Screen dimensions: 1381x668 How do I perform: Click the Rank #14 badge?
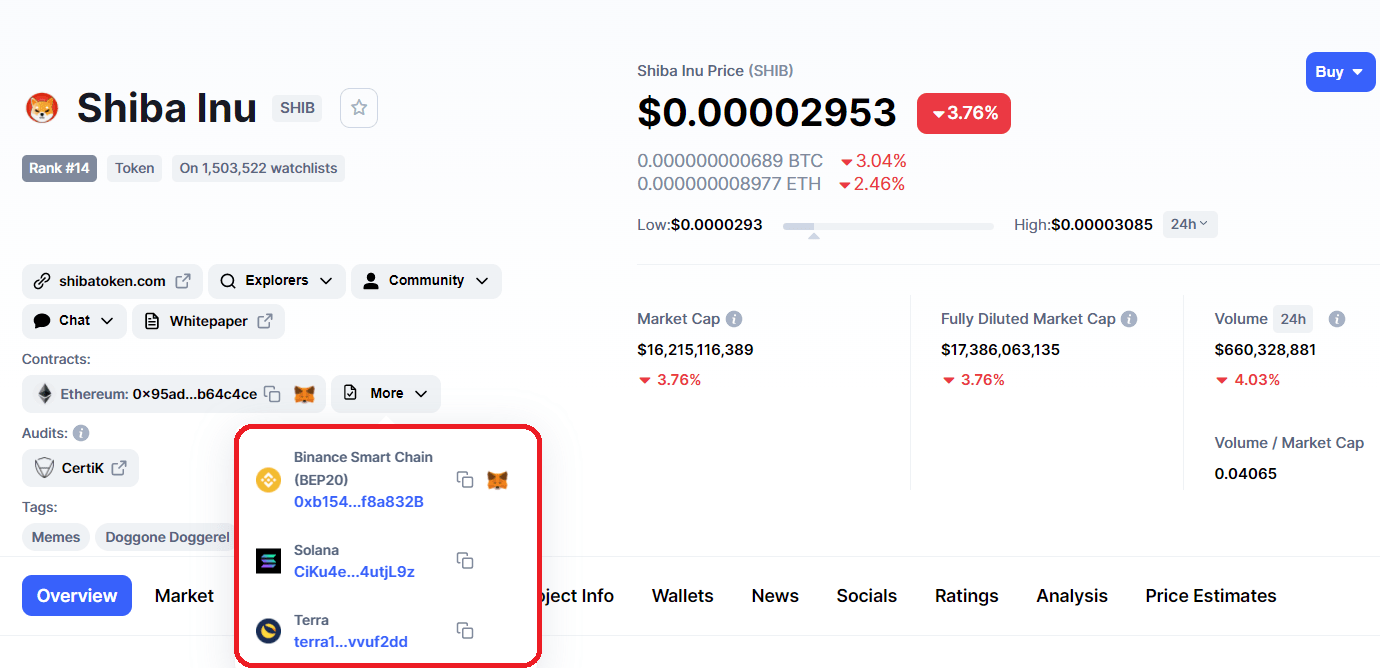click(x=59, y=168)
